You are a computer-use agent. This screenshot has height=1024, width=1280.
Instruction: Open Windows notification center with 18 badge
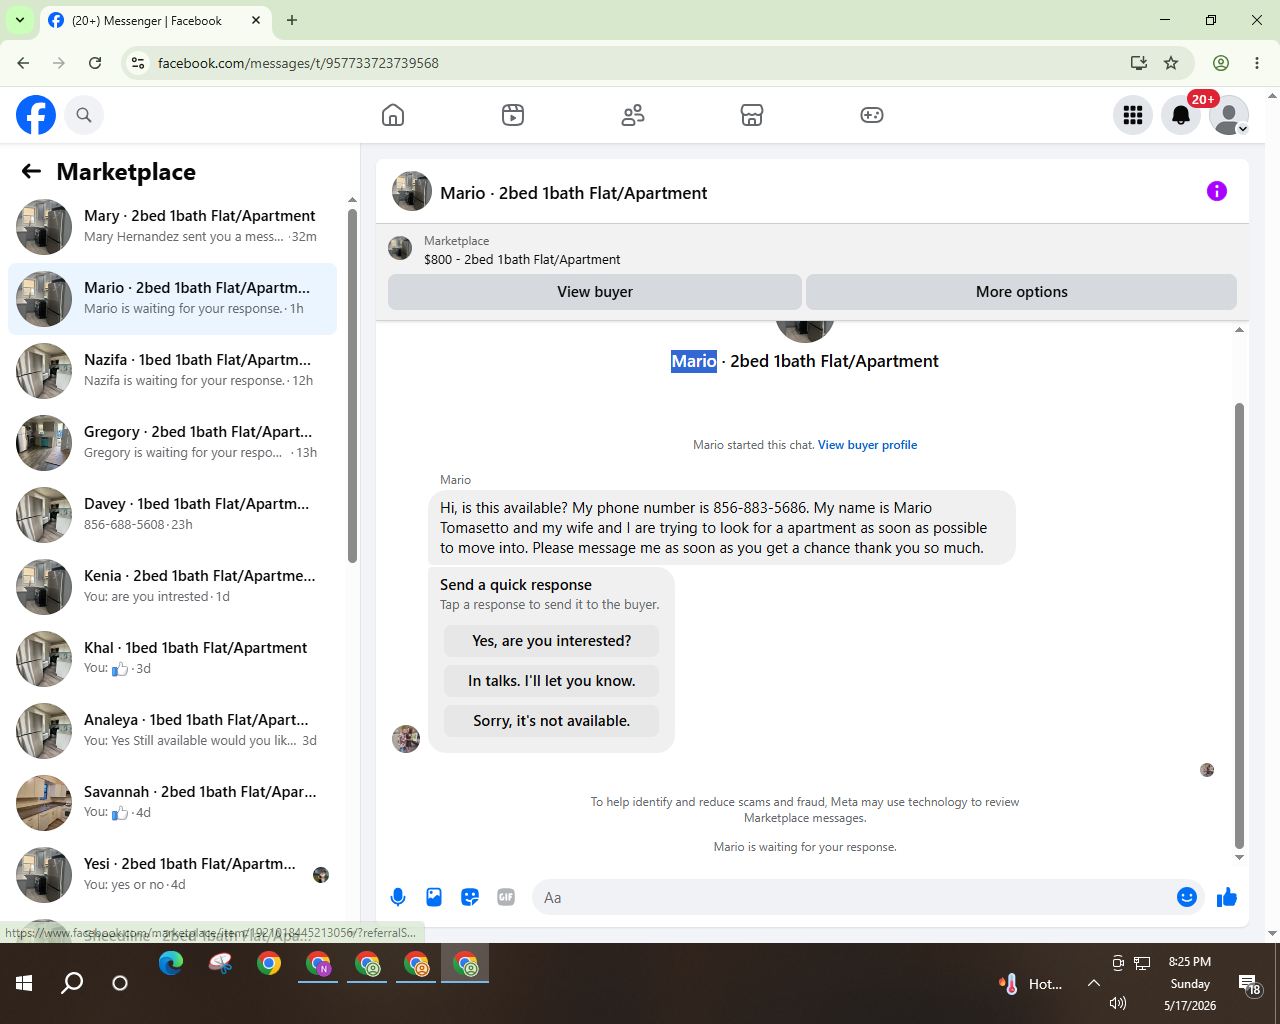pyautogui.click(x=1250, y=984)
